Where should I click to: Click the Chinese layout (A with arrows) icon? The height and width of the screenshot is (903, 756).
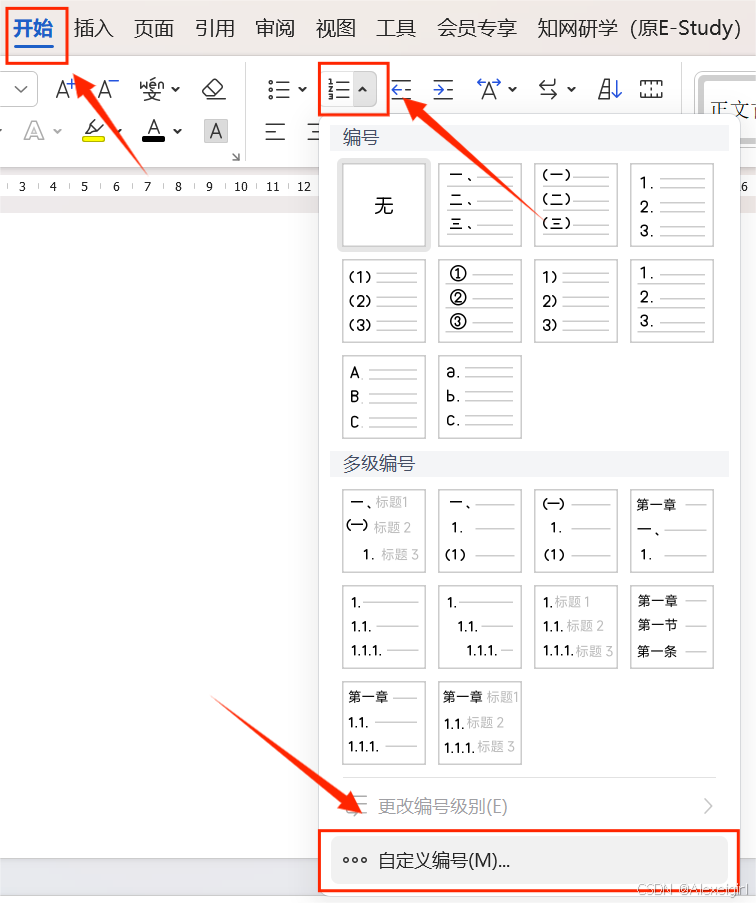point(489,89)
